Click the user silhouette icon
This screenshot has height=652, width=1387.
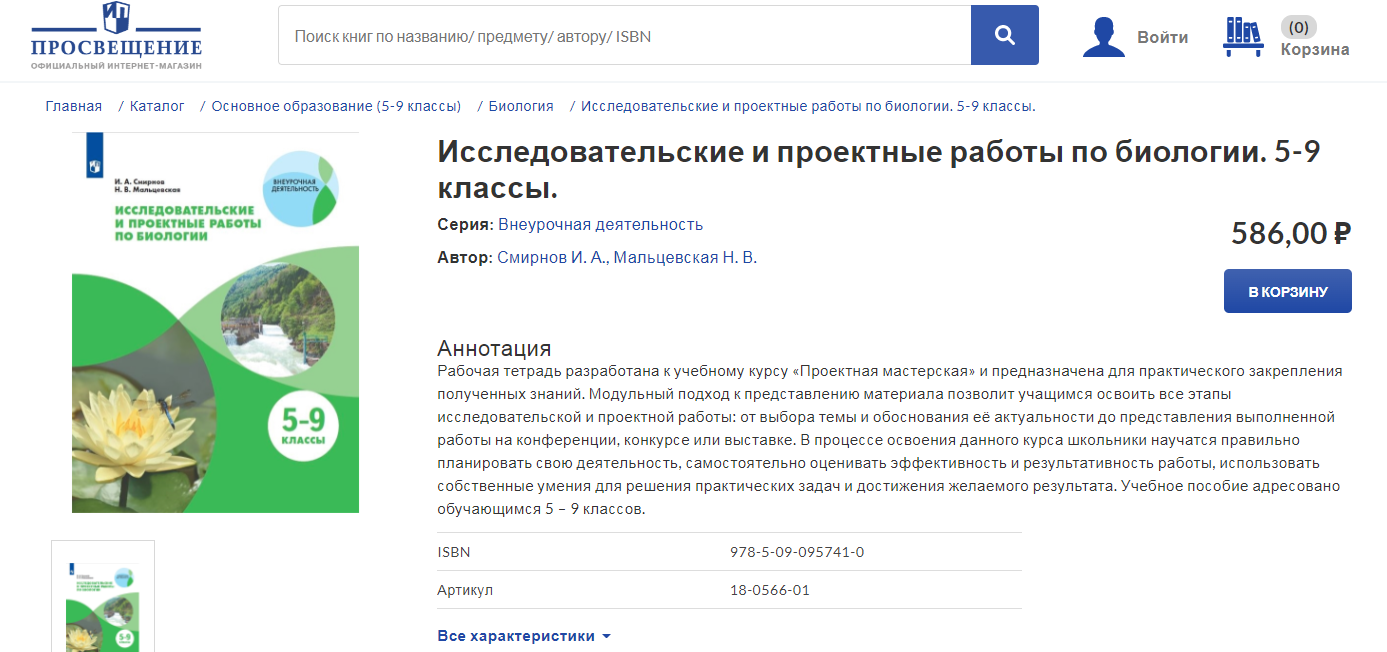(x=1103, y=37)
